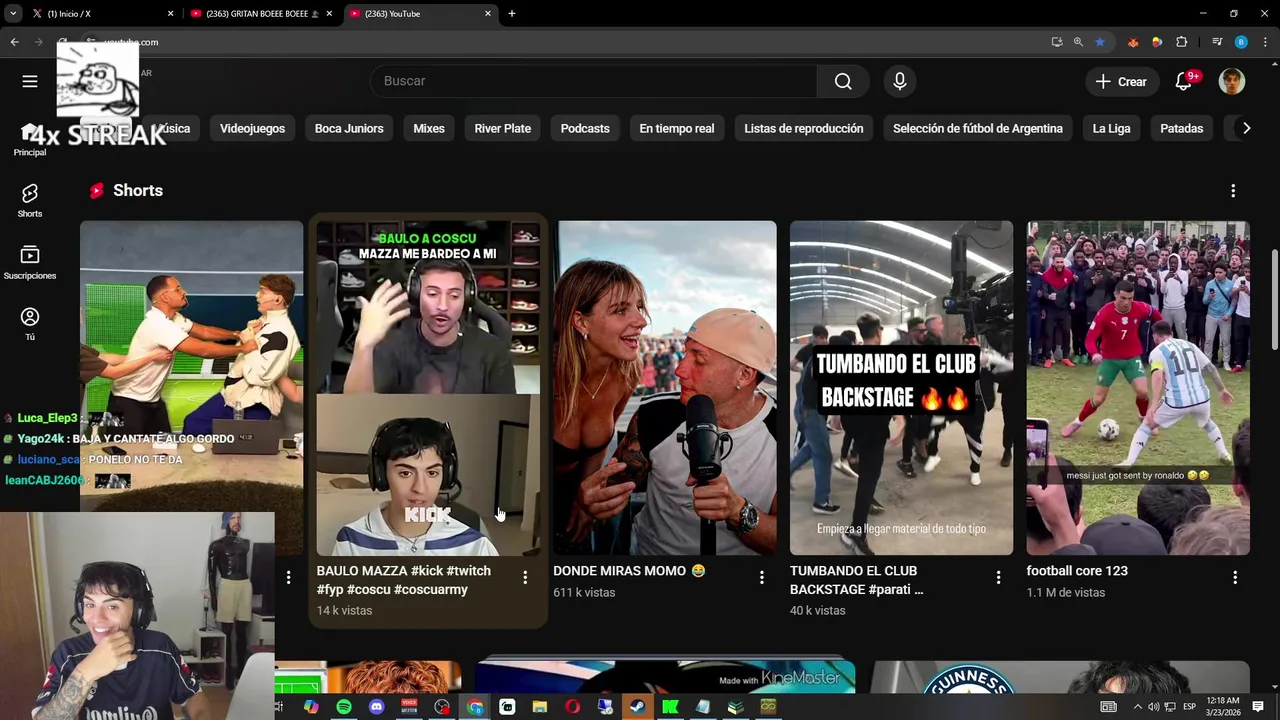Viewport: 1280px width, 720px height.
Task: Select the Patadas chip
Action: click(1181, 129)
